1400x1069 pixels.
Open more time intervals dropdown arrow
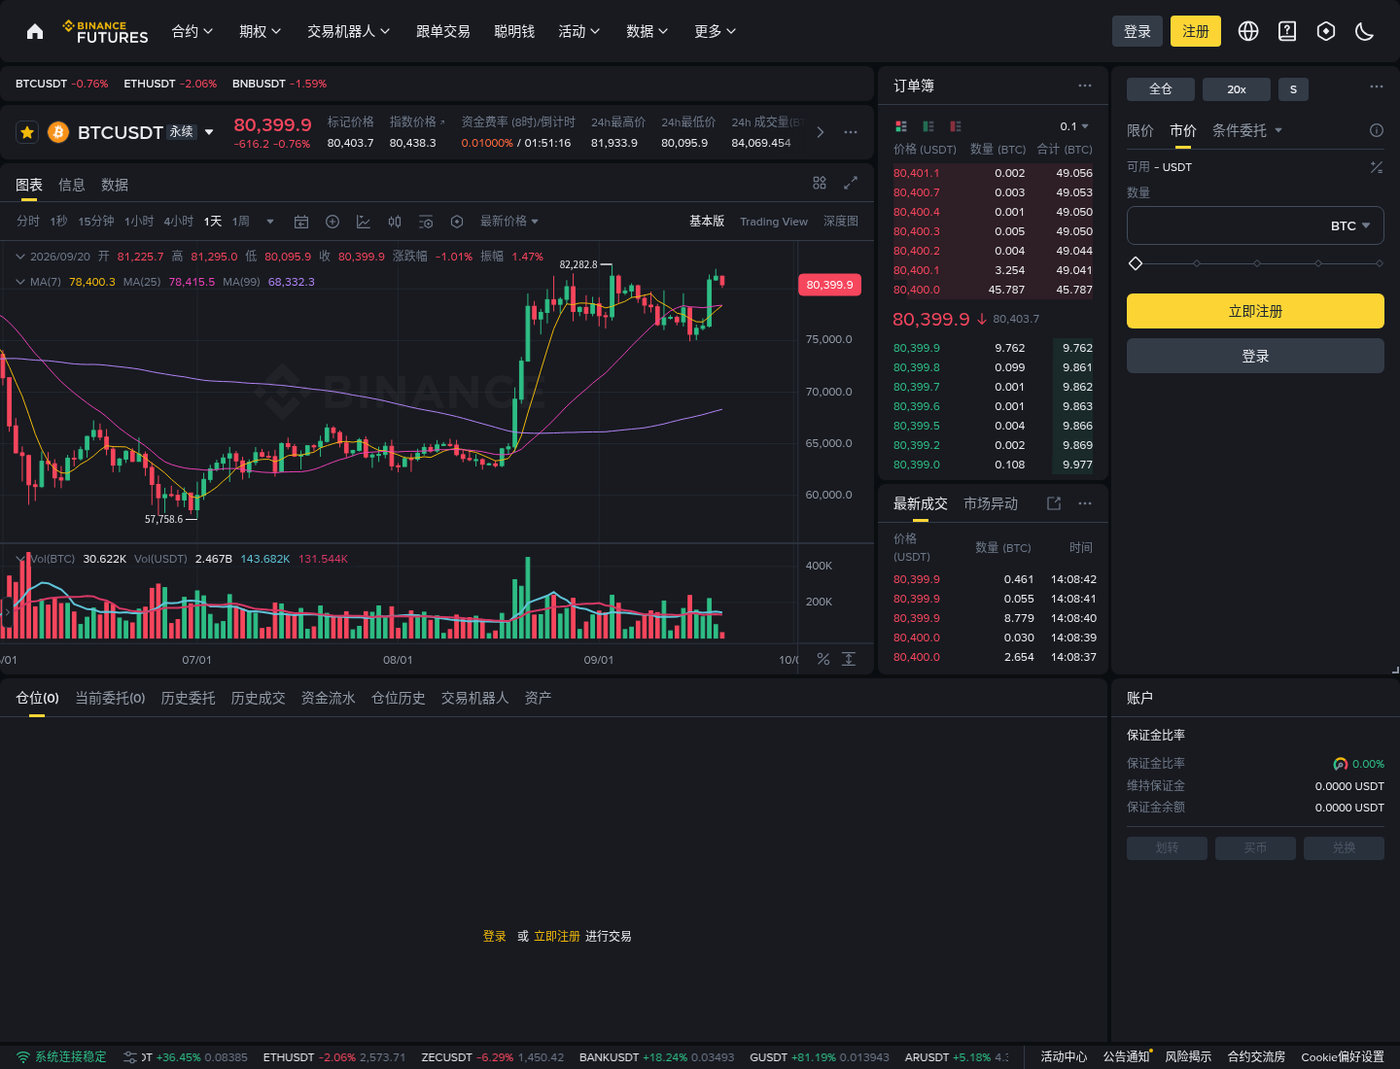(x=270, y=221)
